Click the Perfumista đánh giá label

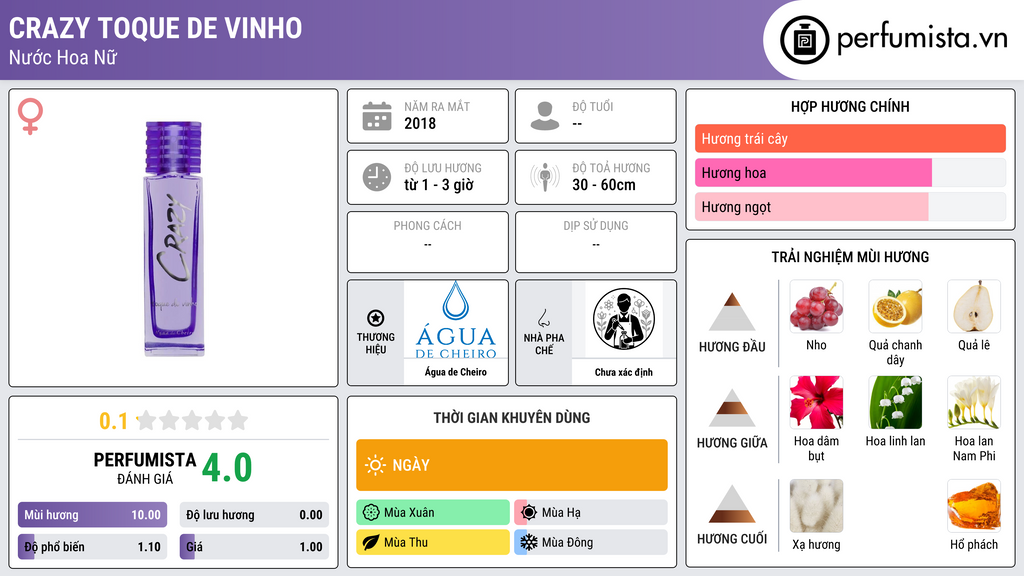coord(145,469)
